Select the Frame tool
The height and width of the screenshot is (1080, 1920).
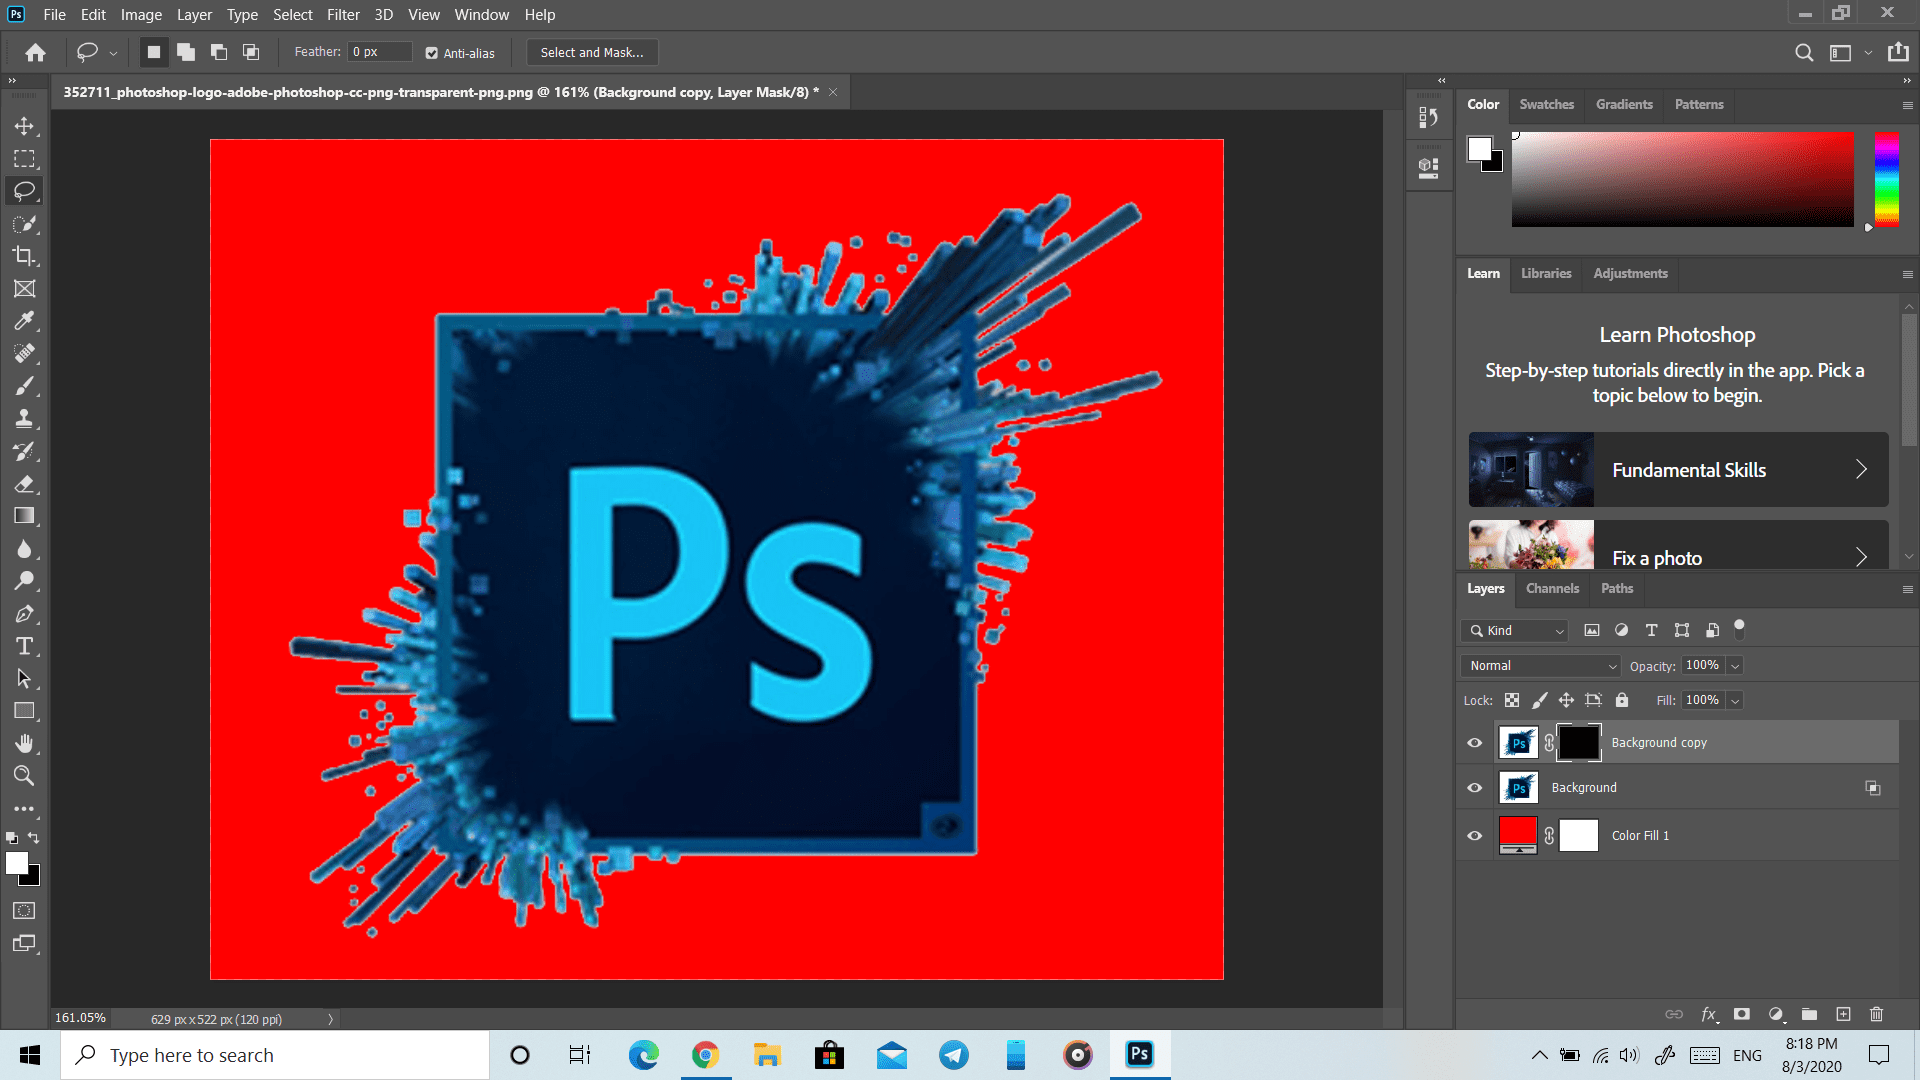pyautogui.click(x=24, y=289)
